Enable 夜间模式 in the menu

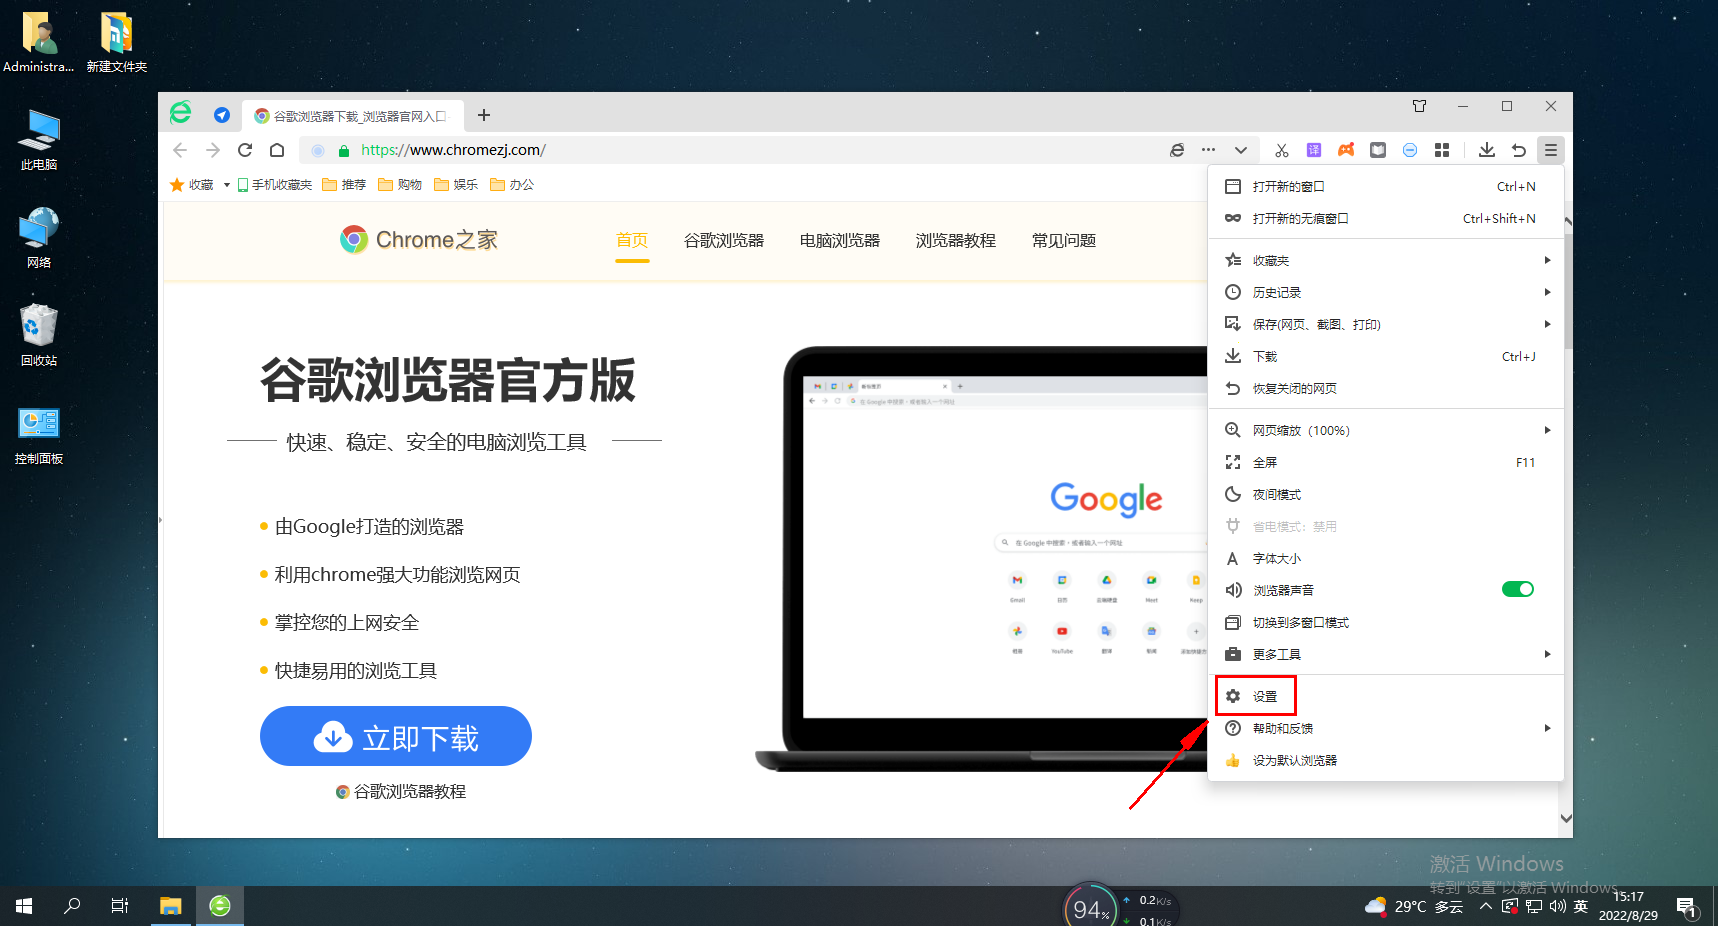[x=1386, y=495]
